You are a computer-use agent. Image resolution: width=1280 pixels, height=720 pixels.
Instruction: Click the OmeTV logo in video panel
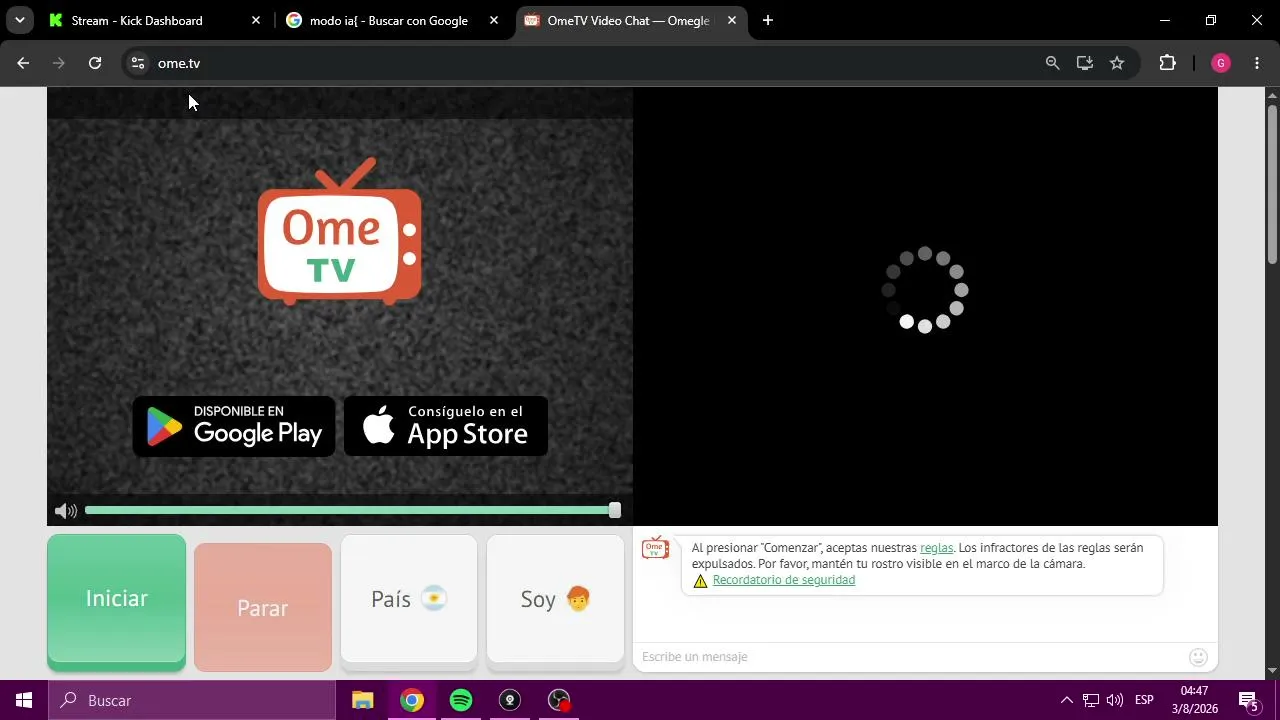(339, 231)
